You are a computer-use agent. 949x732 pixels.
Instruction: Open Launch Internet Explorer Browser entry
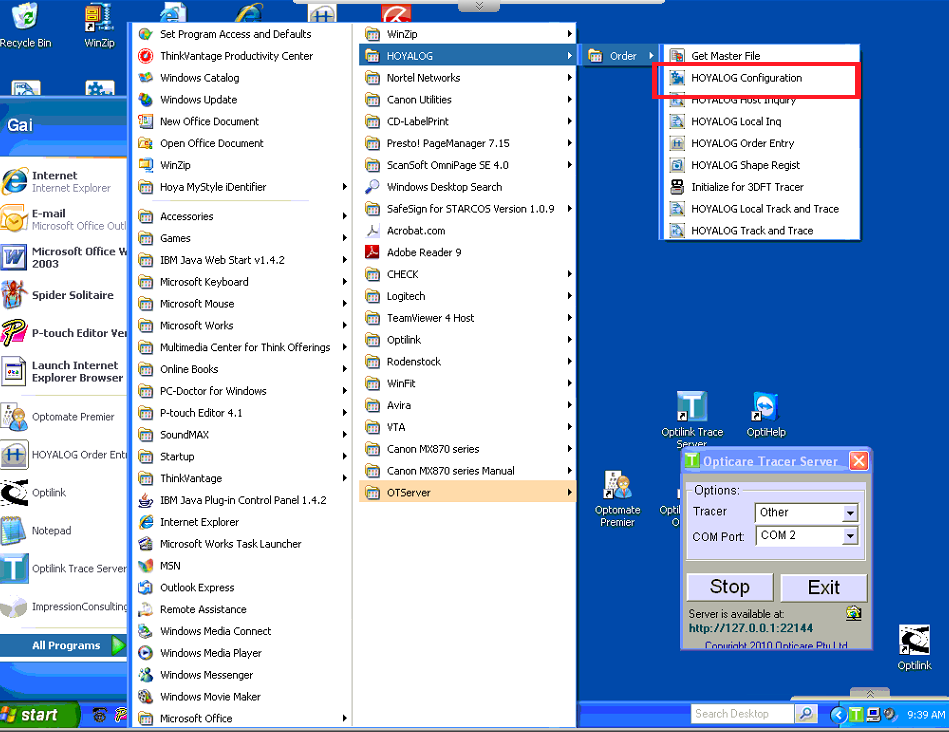click(x=64, y=371)
